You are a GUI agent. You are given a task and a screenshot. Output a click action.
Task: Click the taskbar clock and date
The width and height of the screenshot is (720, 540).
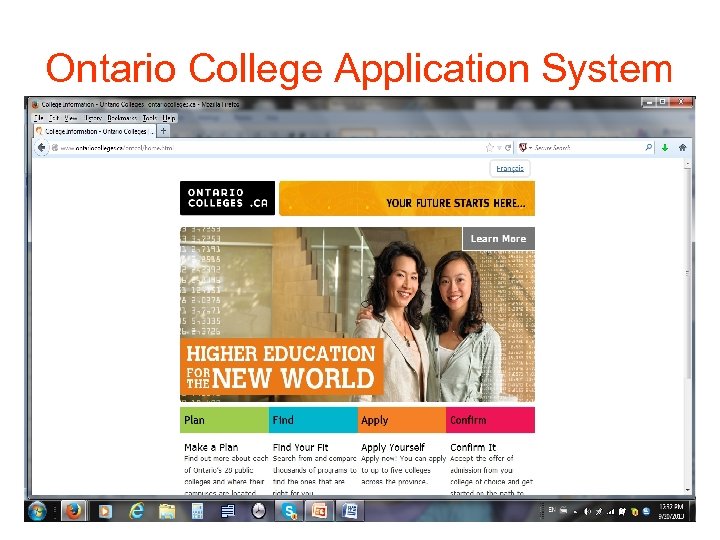coord(671,511)
